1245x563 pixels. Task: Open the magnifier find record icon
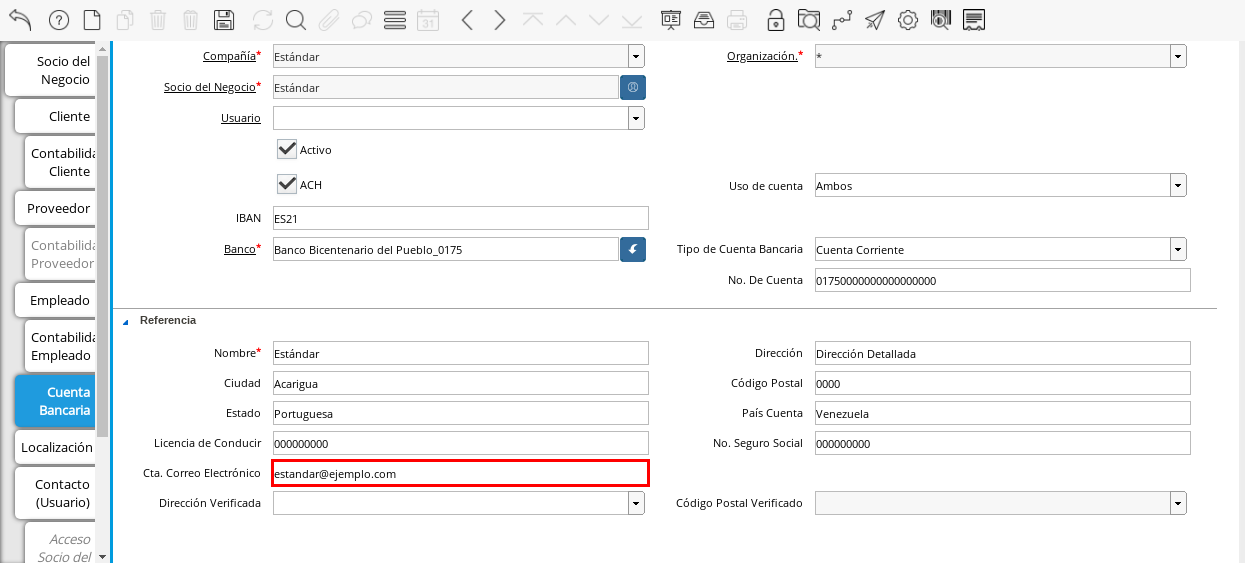295,20
